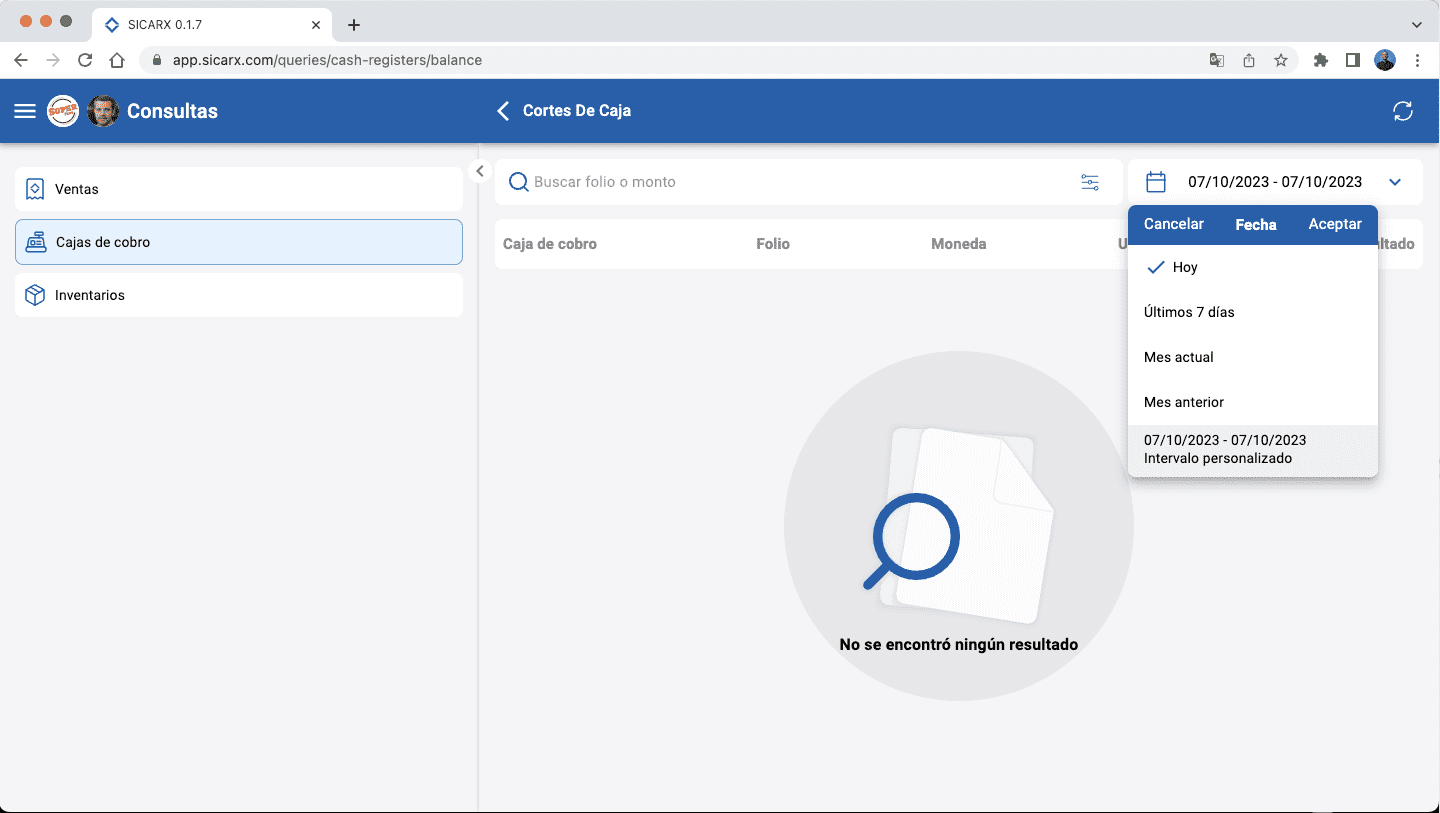The image size is (1440, 813).
Task: Click the calendar icon in date field
Action: 1156,182
